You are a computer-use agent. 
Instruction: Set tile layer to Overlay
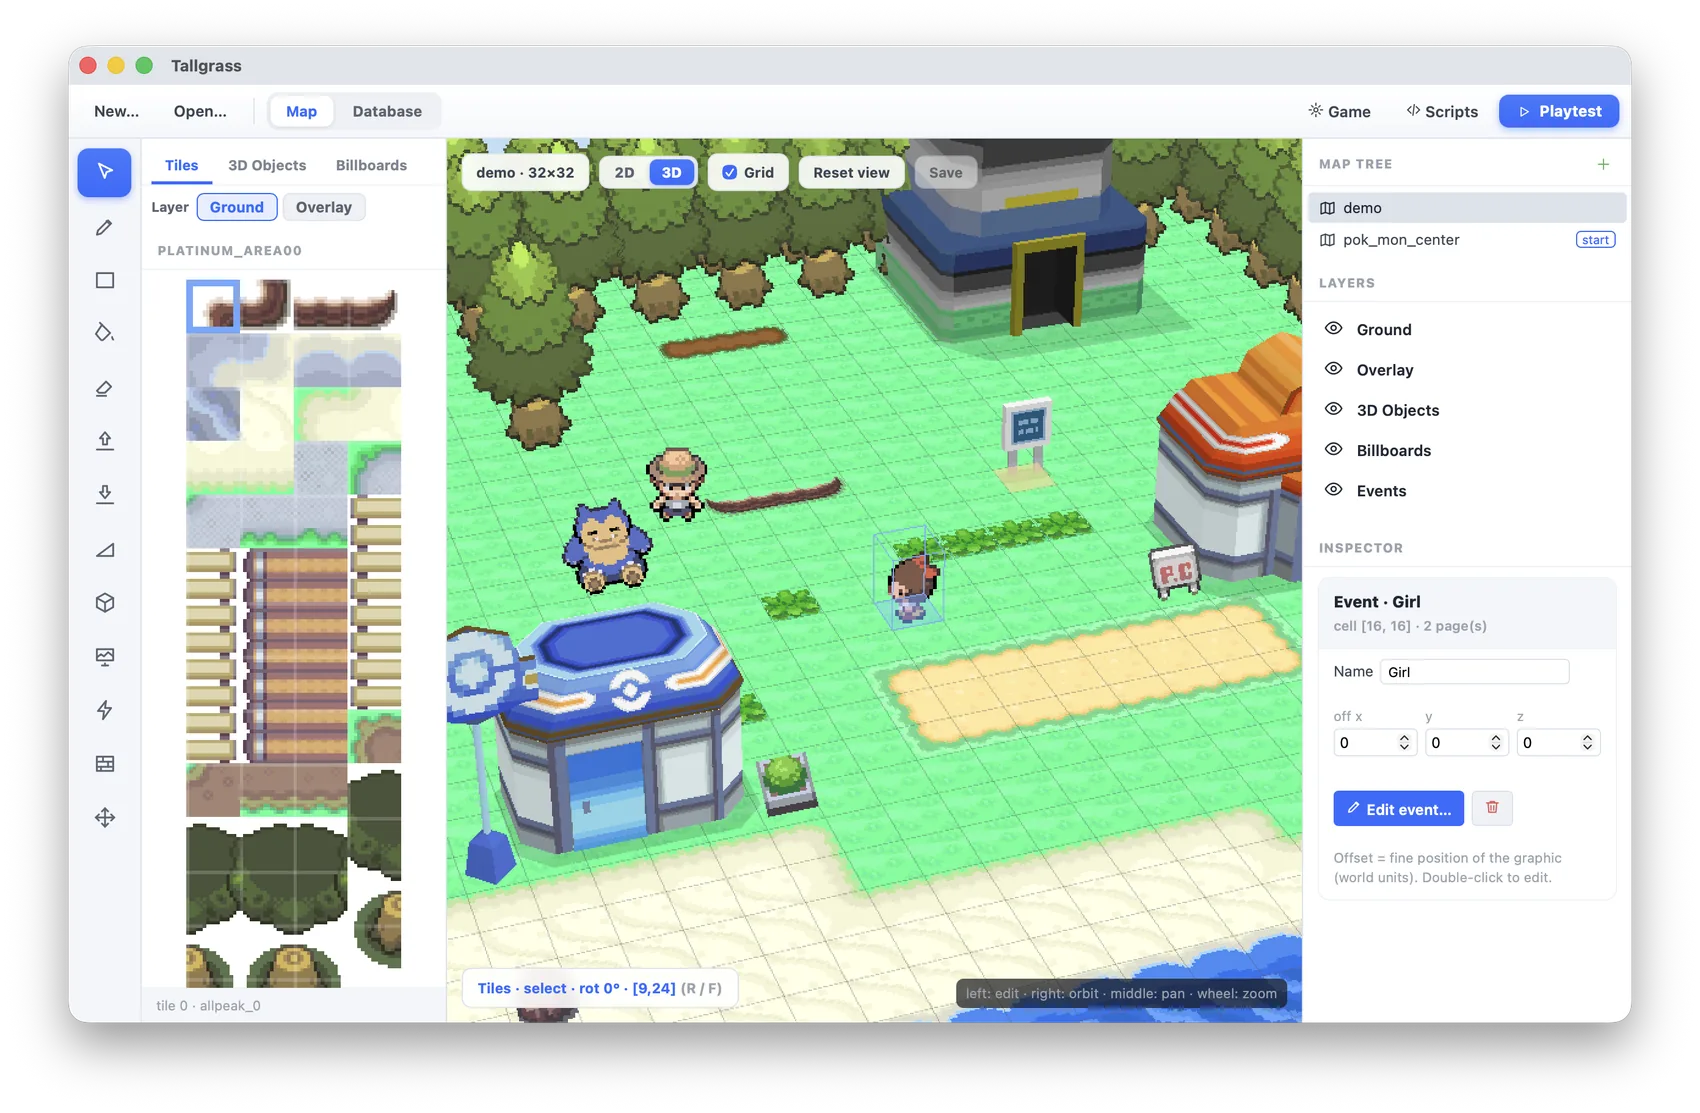(x=324, y=207)
